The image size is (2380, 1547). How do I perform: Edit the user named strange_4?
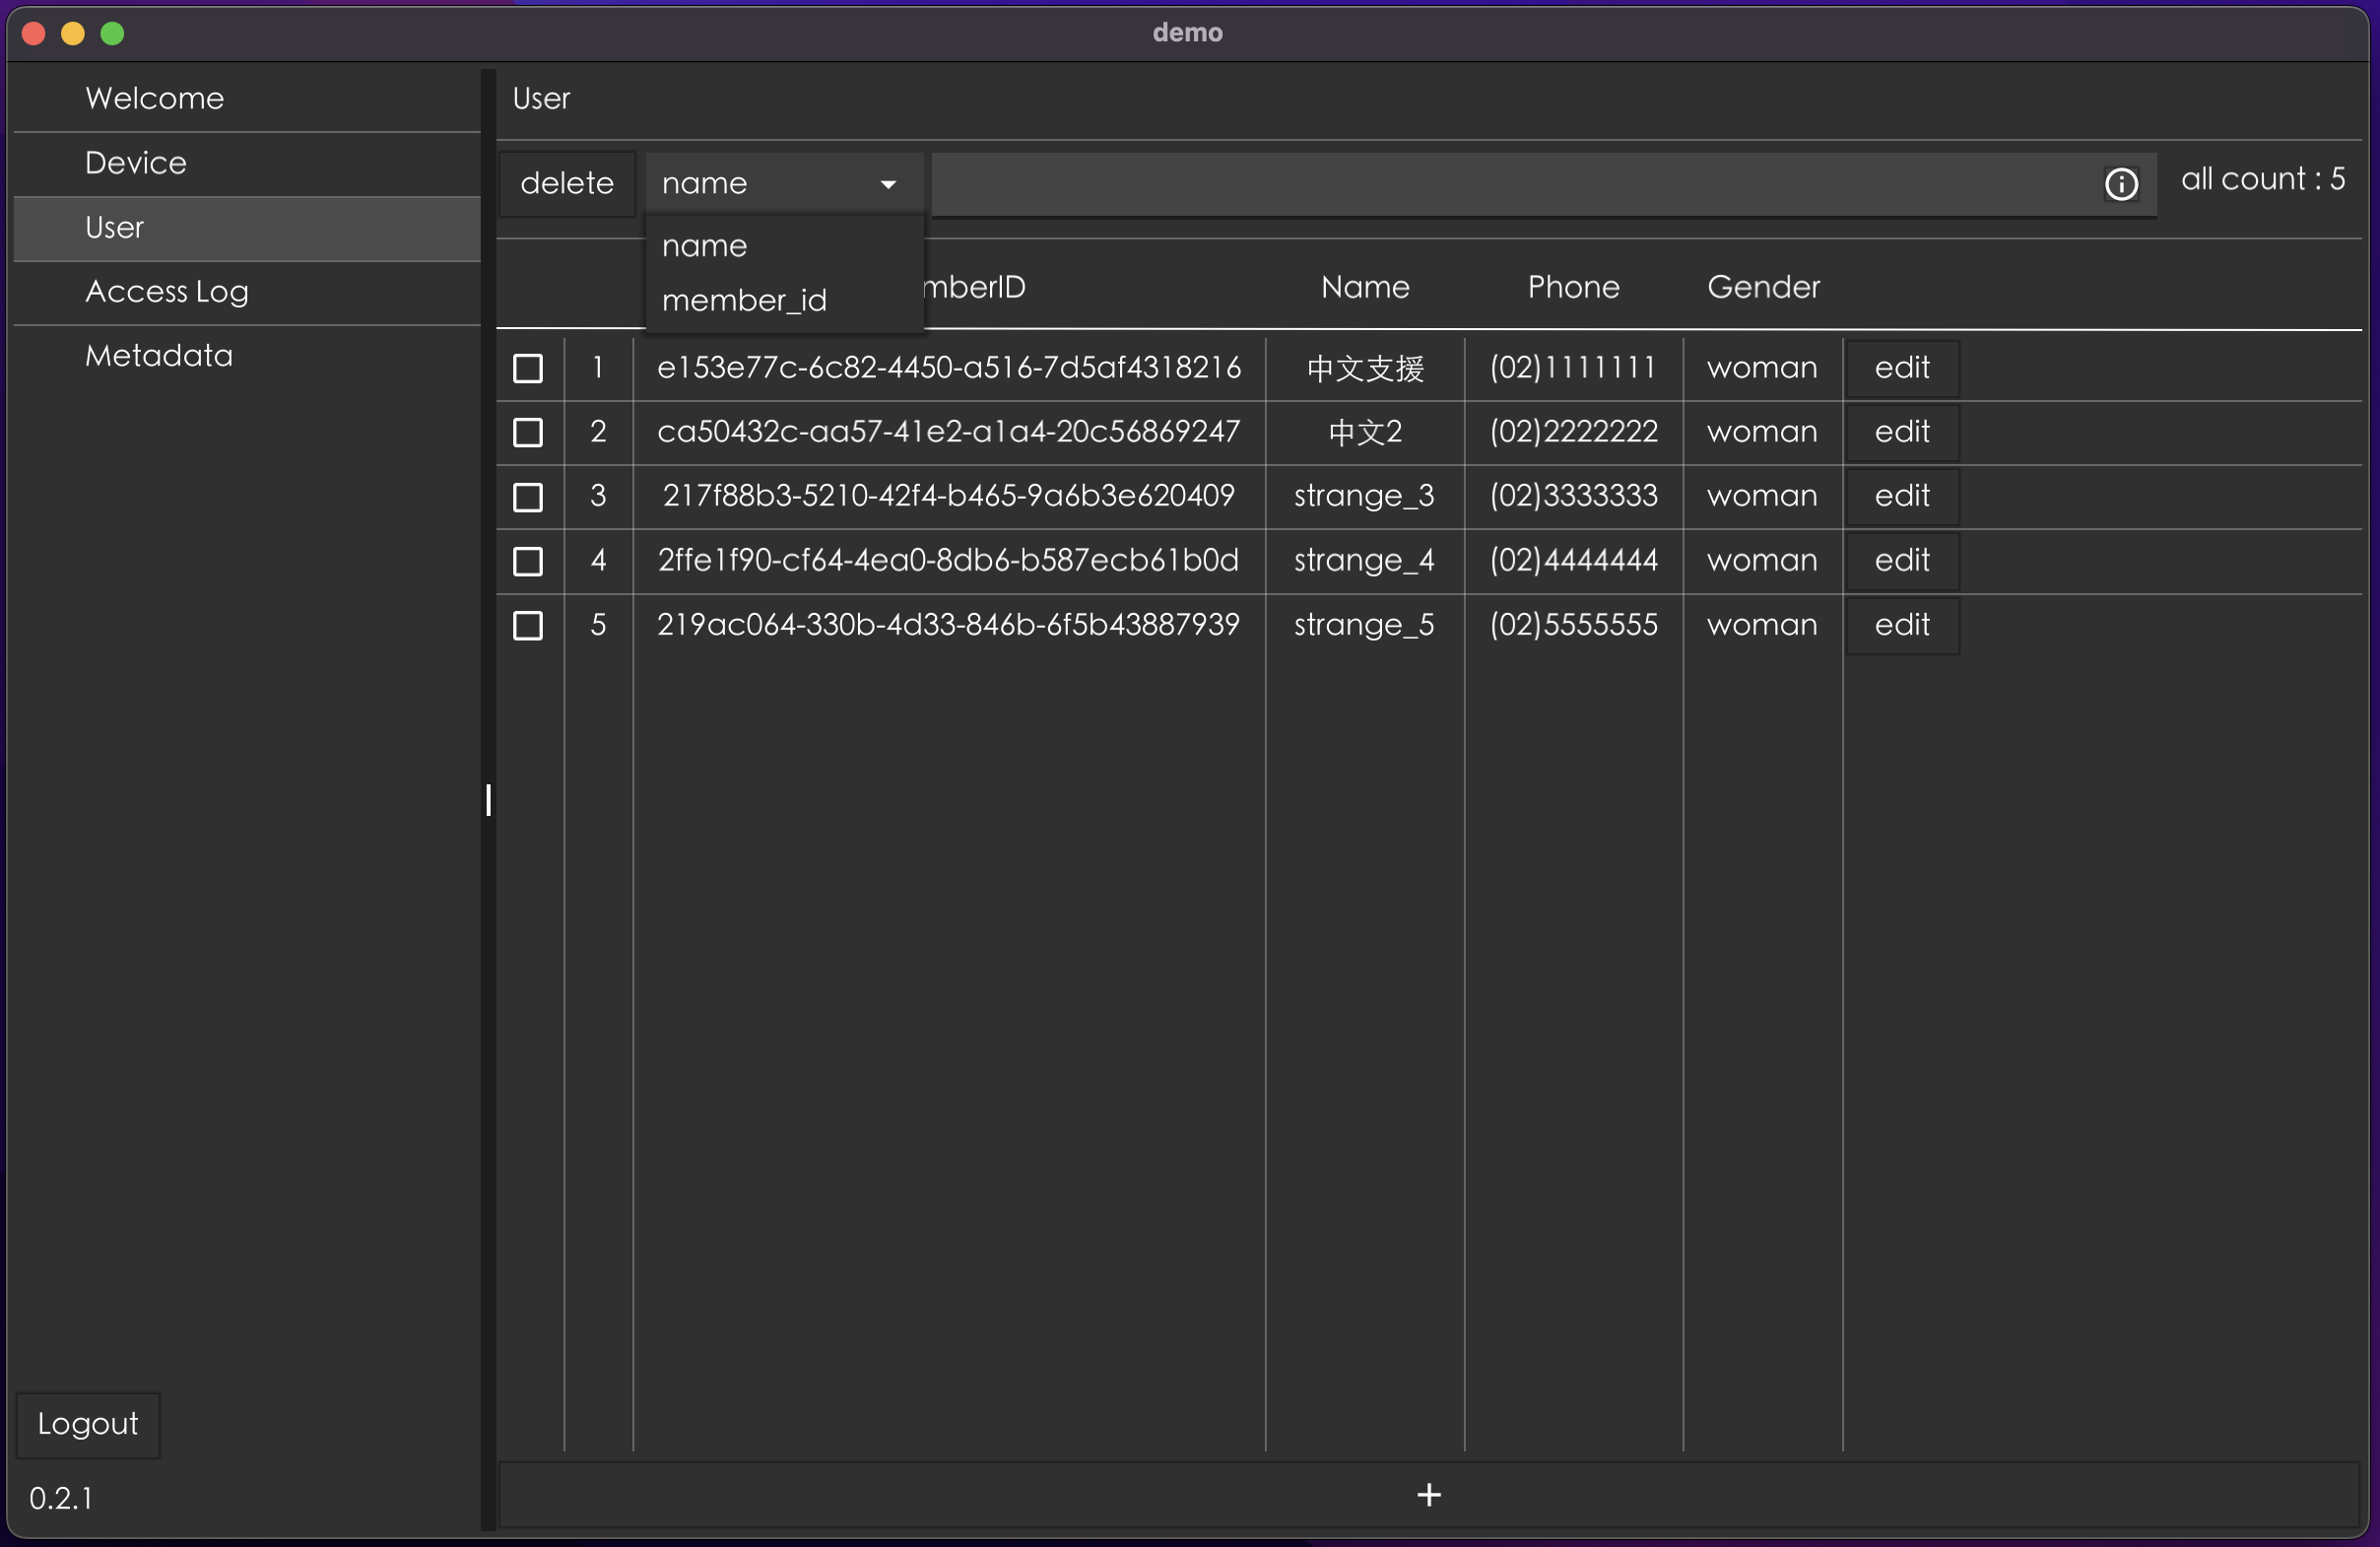(x=1901, y=561)
